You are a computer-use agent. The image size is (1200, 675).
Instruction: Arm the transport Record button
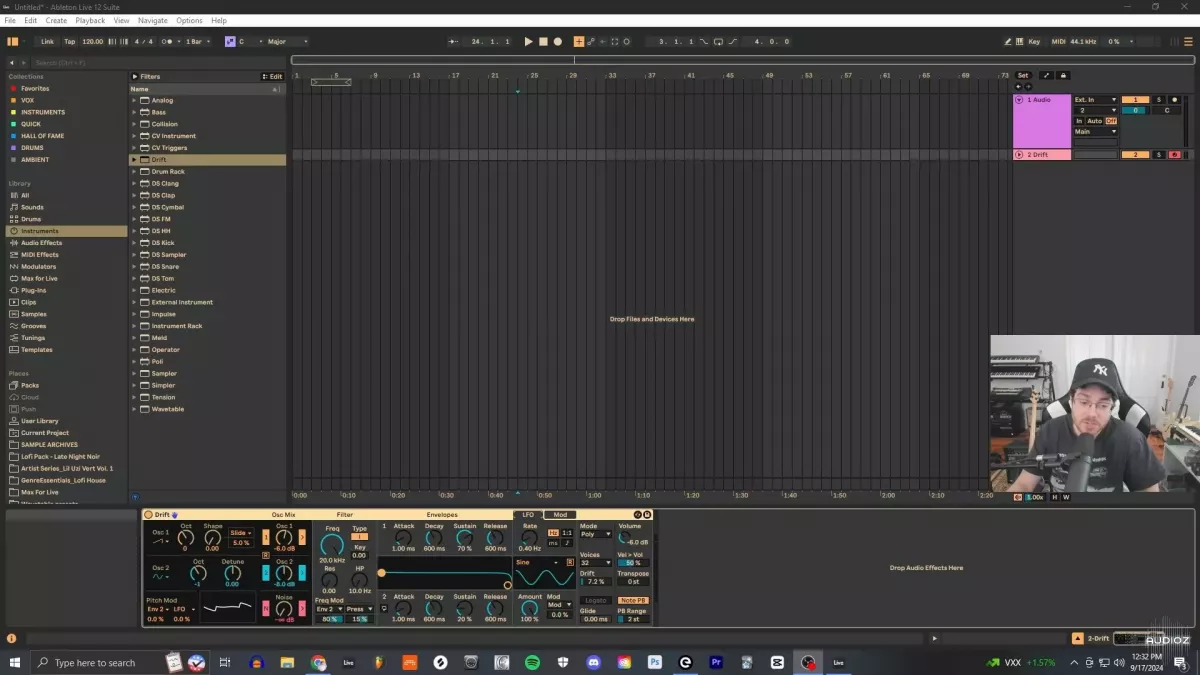pyautogui.click(x=558, y=42)
